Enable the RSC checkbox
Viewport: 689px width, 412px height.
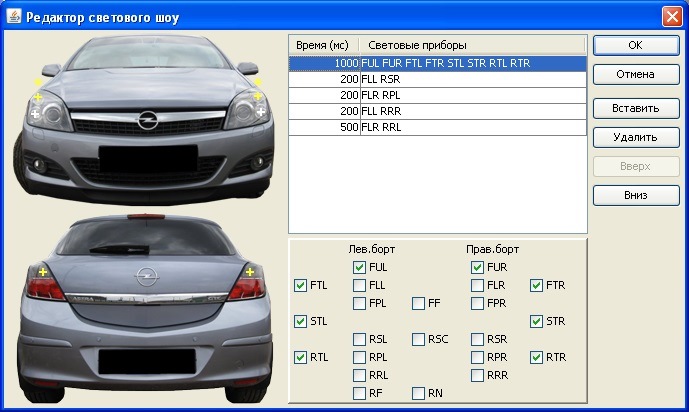click(x=418, y=339)
